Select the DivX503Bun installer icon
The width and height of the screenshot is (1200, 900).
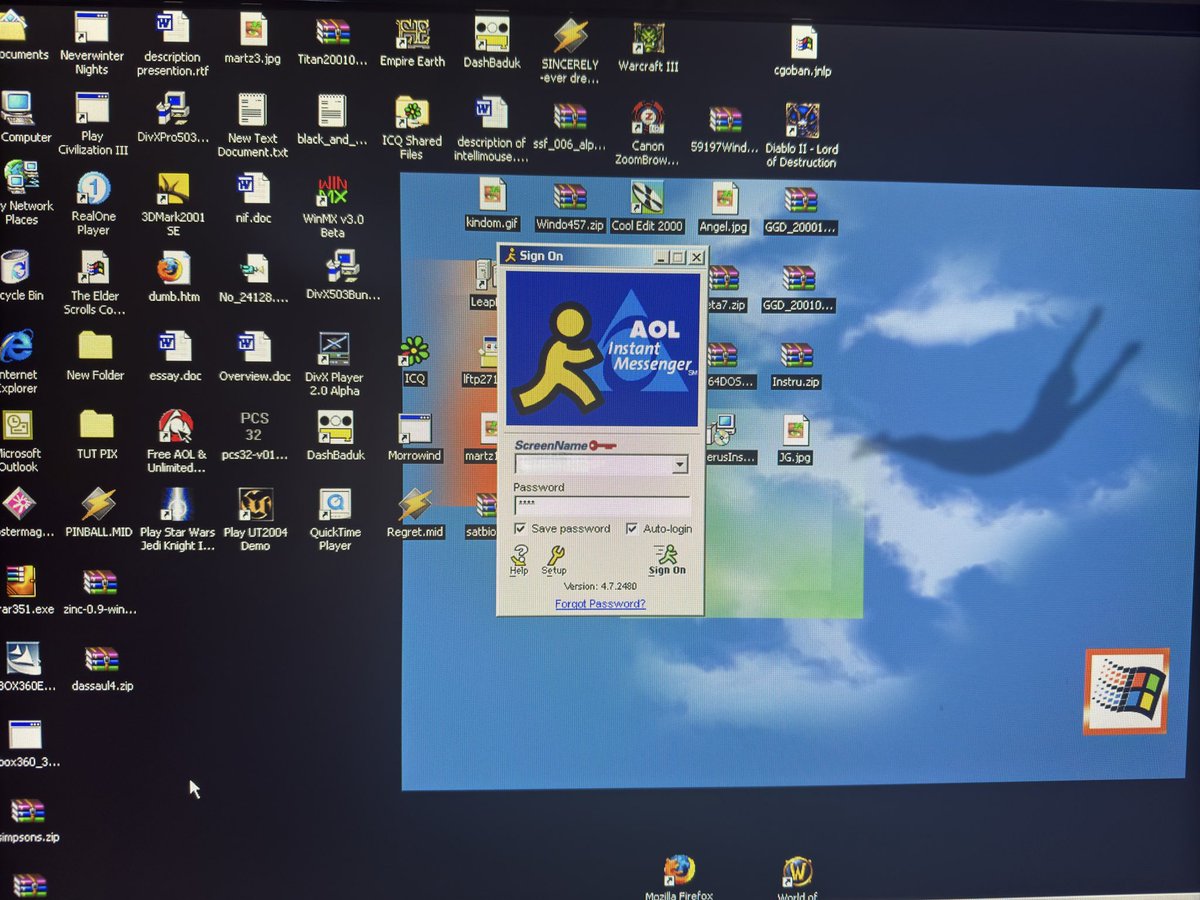(x=343, y=268)
